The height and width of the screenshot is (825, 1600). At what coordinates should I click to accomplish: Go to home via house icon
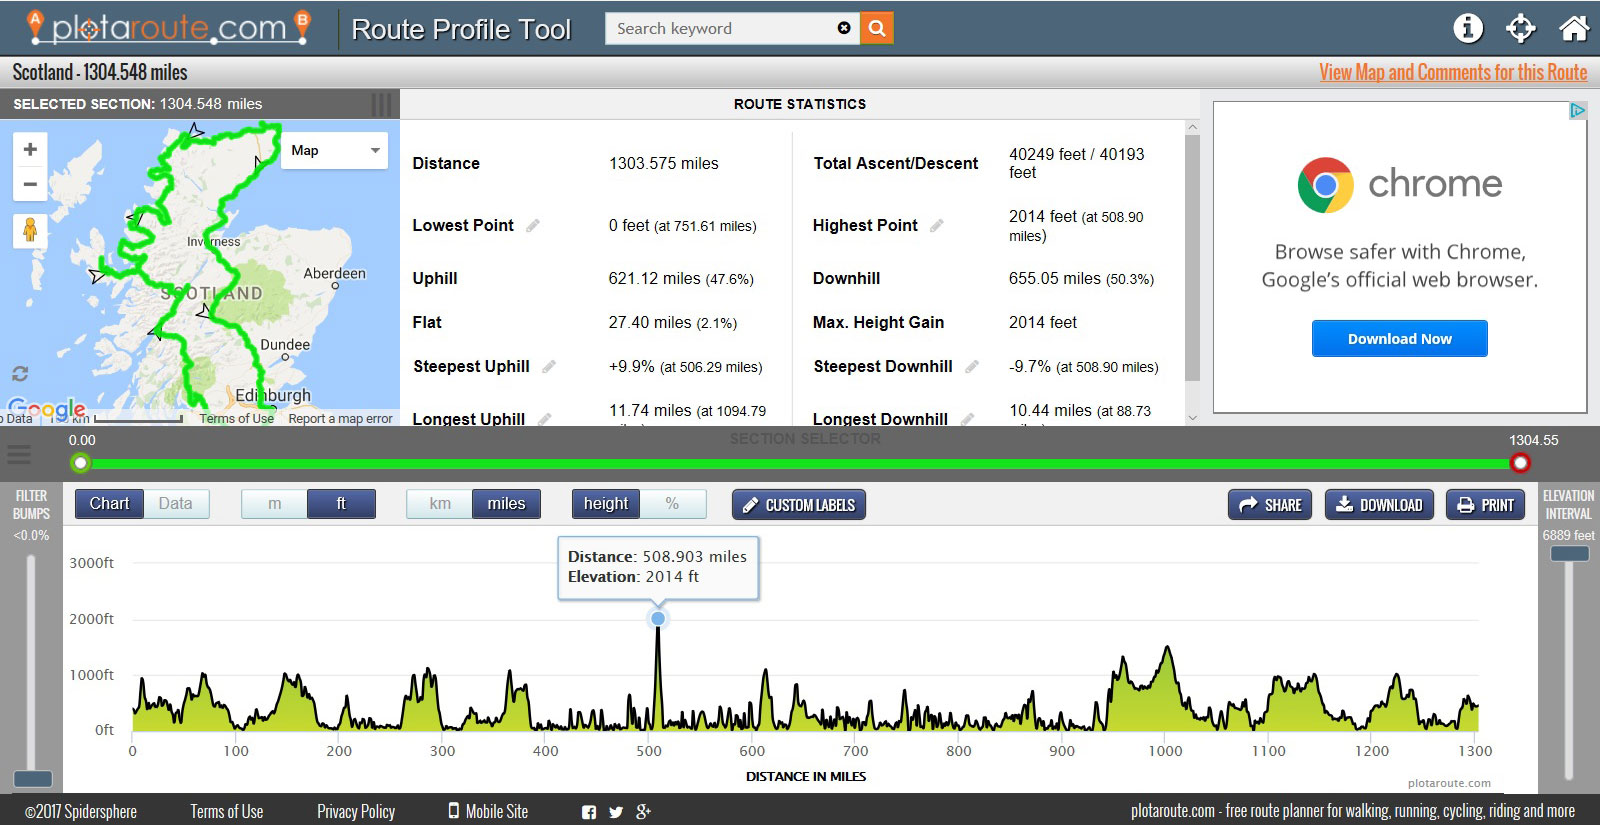1574,28
